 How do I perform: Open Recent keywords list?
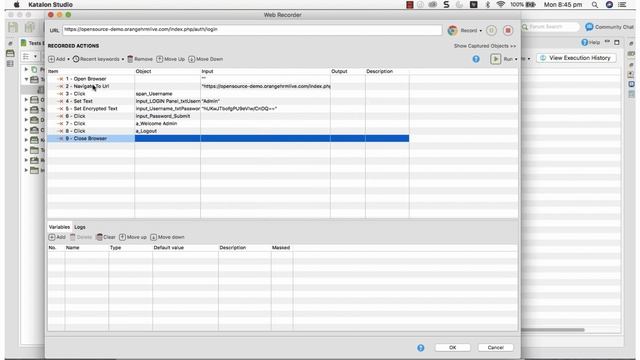[x=96, y=59]
